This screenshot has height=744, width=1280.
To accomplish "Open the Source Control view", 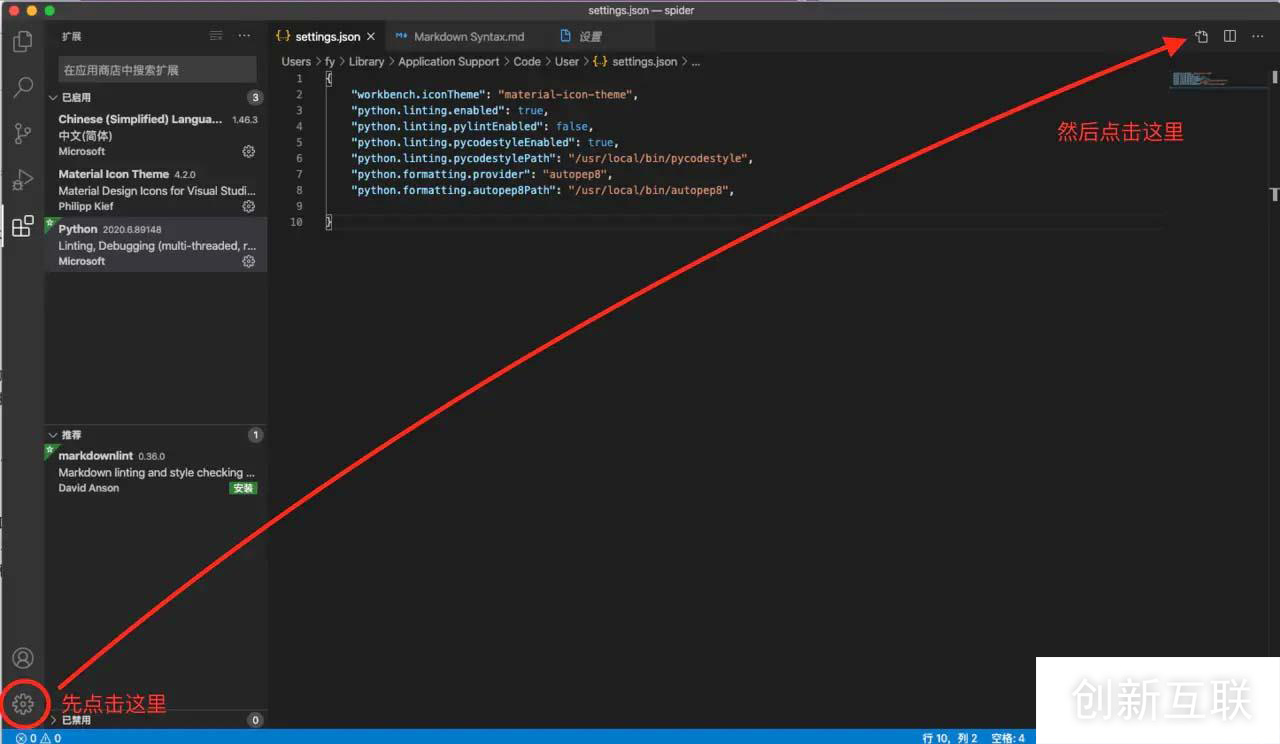I will (x=22, y=134).
